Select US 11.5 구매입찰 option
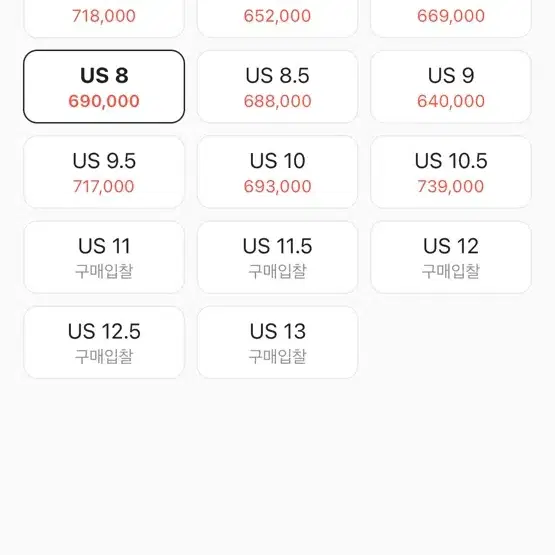The image size is (555, 555). pos(278,257)
